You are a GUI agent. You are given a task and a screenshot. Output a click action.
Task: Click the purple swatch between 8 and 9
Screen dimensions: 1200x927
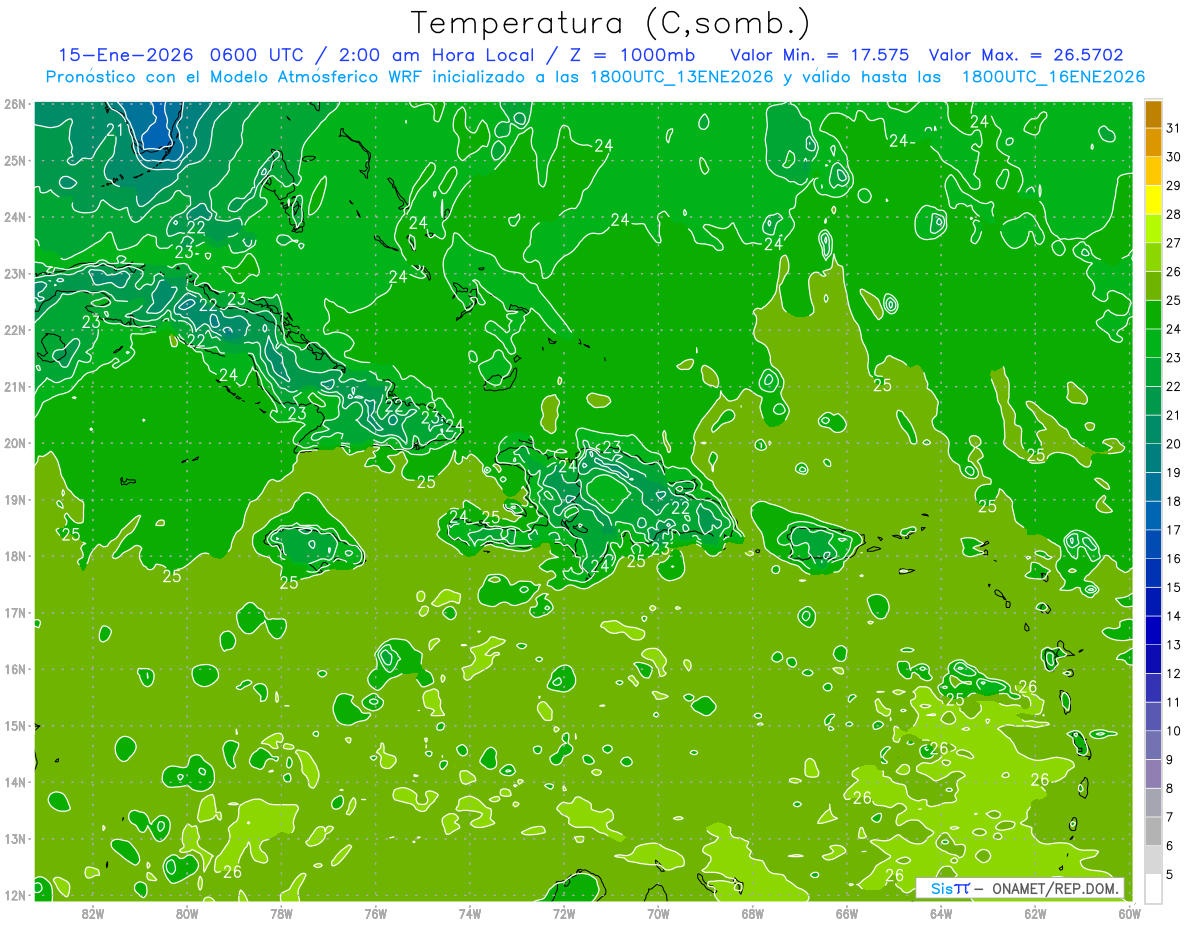click(x=1153, y=774)
